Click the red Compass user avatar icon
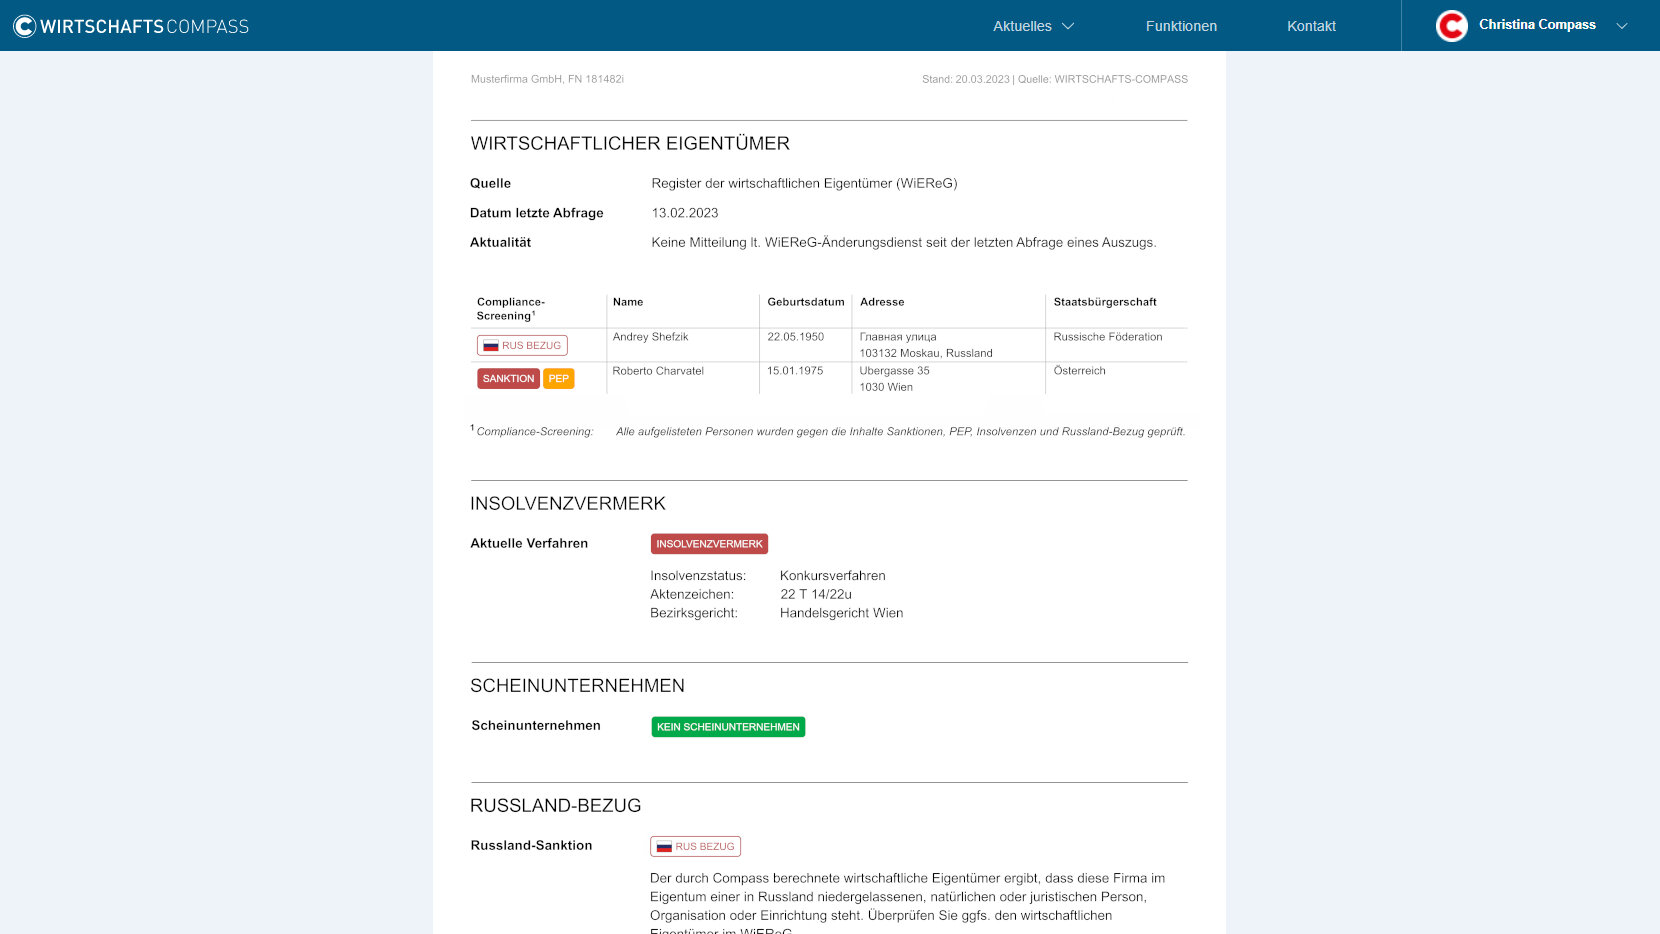Viewport: 1660px width, 934px height. coord(1451,25)
